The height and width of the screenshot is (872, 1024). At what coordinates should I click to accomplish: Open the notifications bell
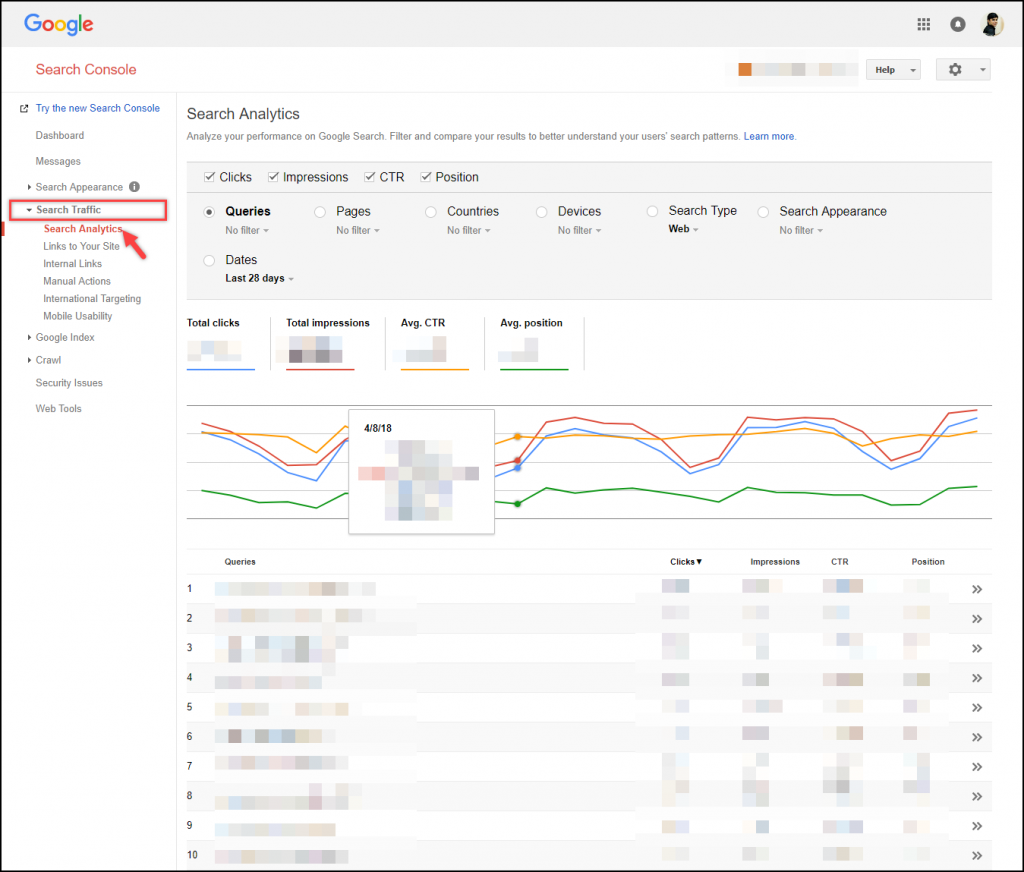point(957,23)
